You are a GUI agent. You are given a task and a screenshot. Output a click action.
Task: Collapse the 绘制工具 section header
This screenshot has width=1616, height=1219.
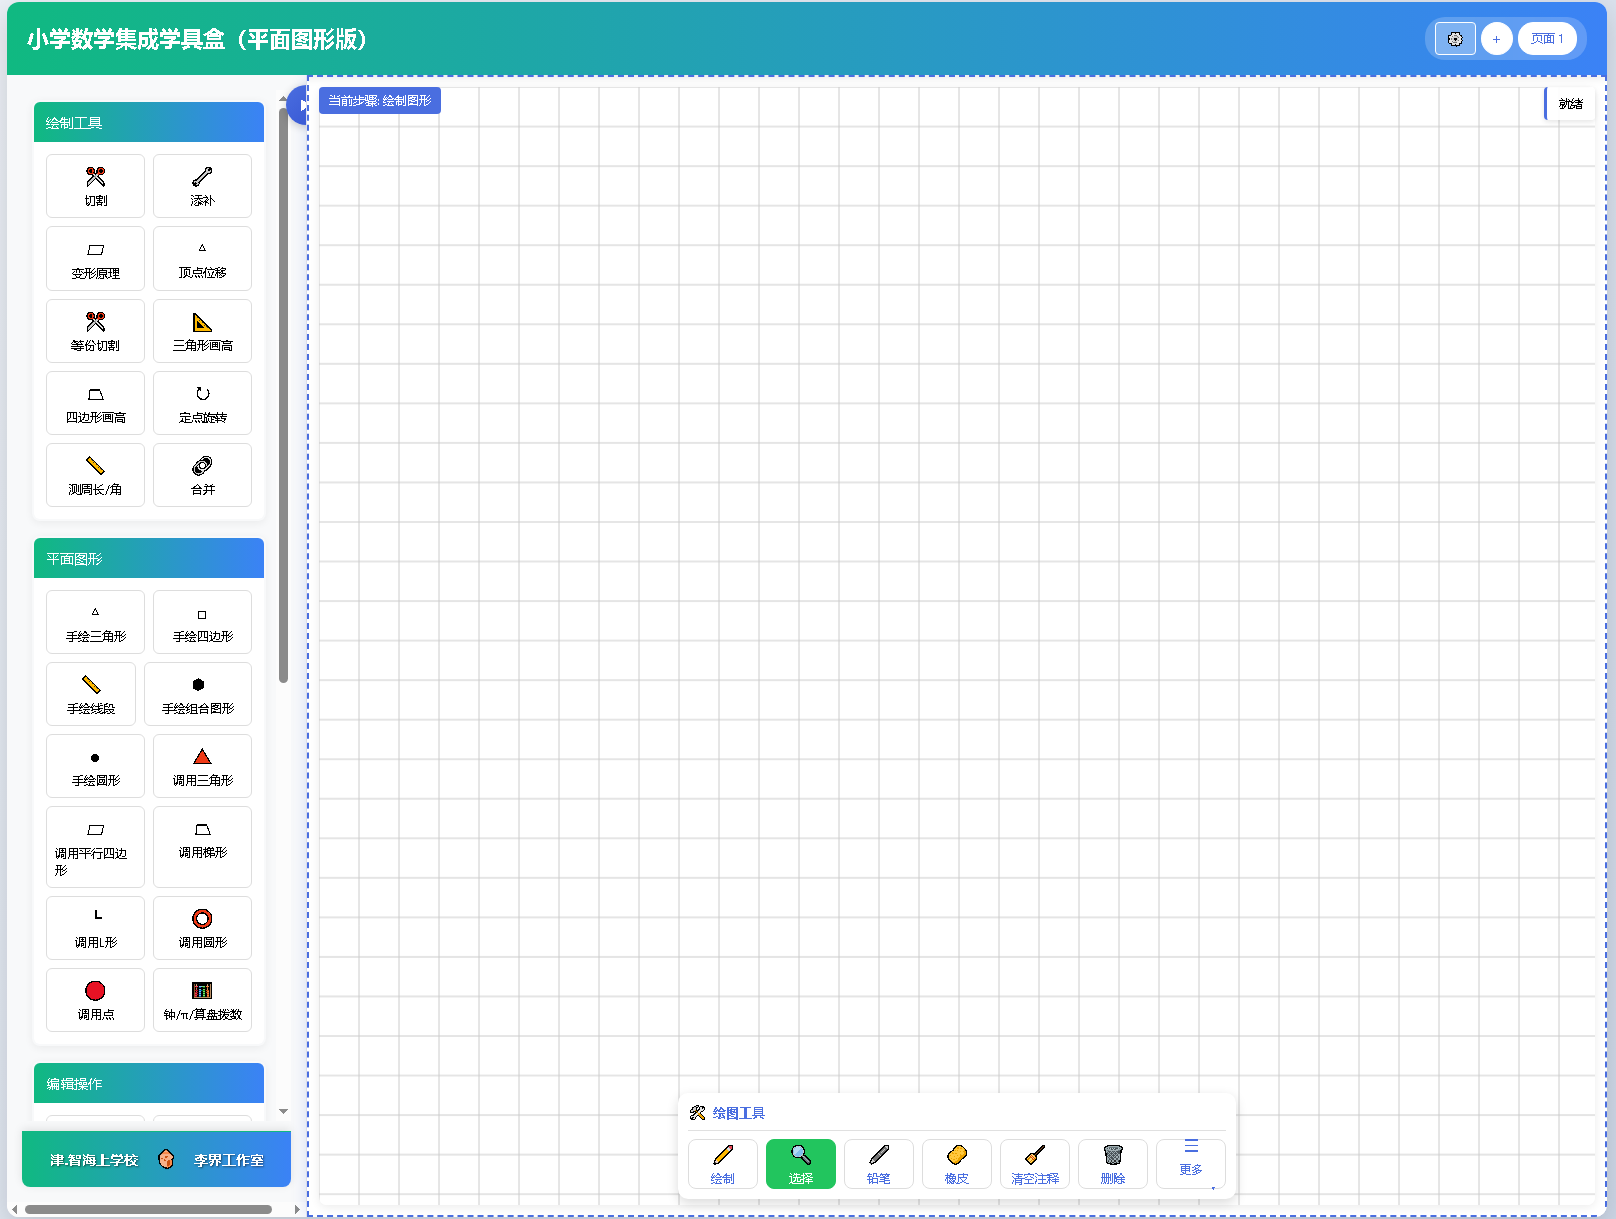(149, 122)
